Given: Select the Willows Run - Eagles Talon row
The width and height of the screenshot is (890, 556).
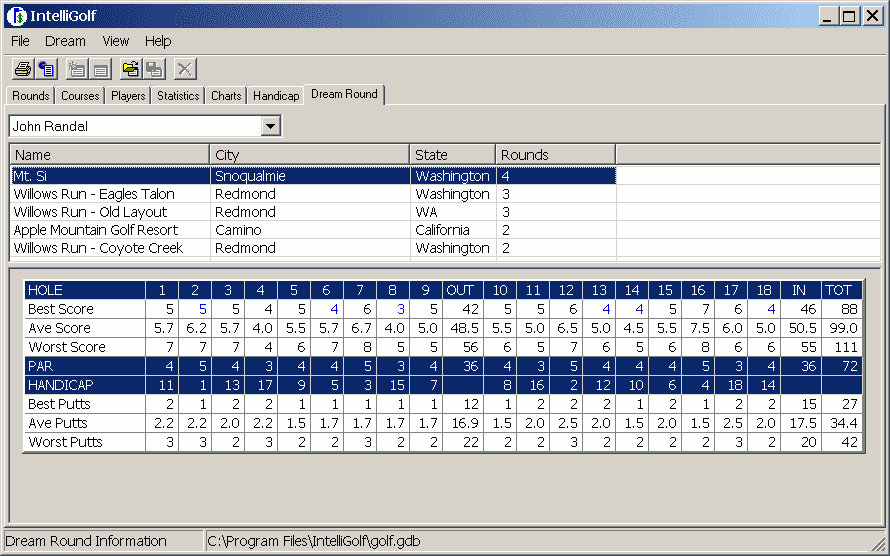Looking at the screenshot, I should pos(313,194).
